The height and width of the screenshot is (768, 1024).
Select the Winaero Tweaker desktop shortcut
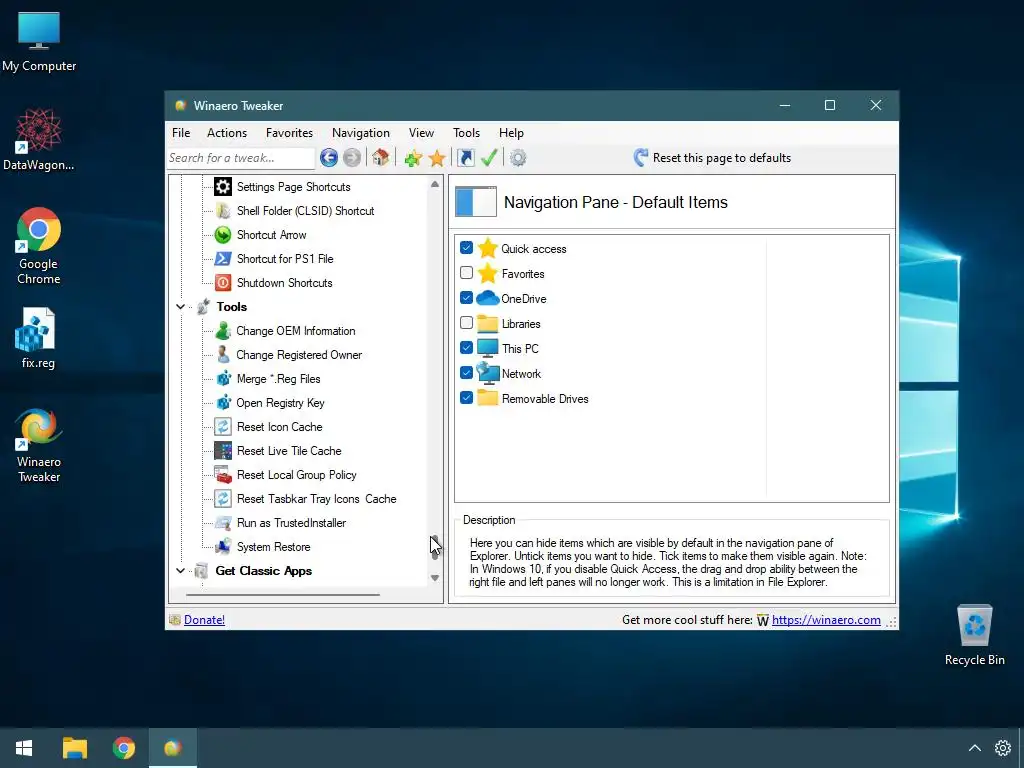click(x=39, y=445)
